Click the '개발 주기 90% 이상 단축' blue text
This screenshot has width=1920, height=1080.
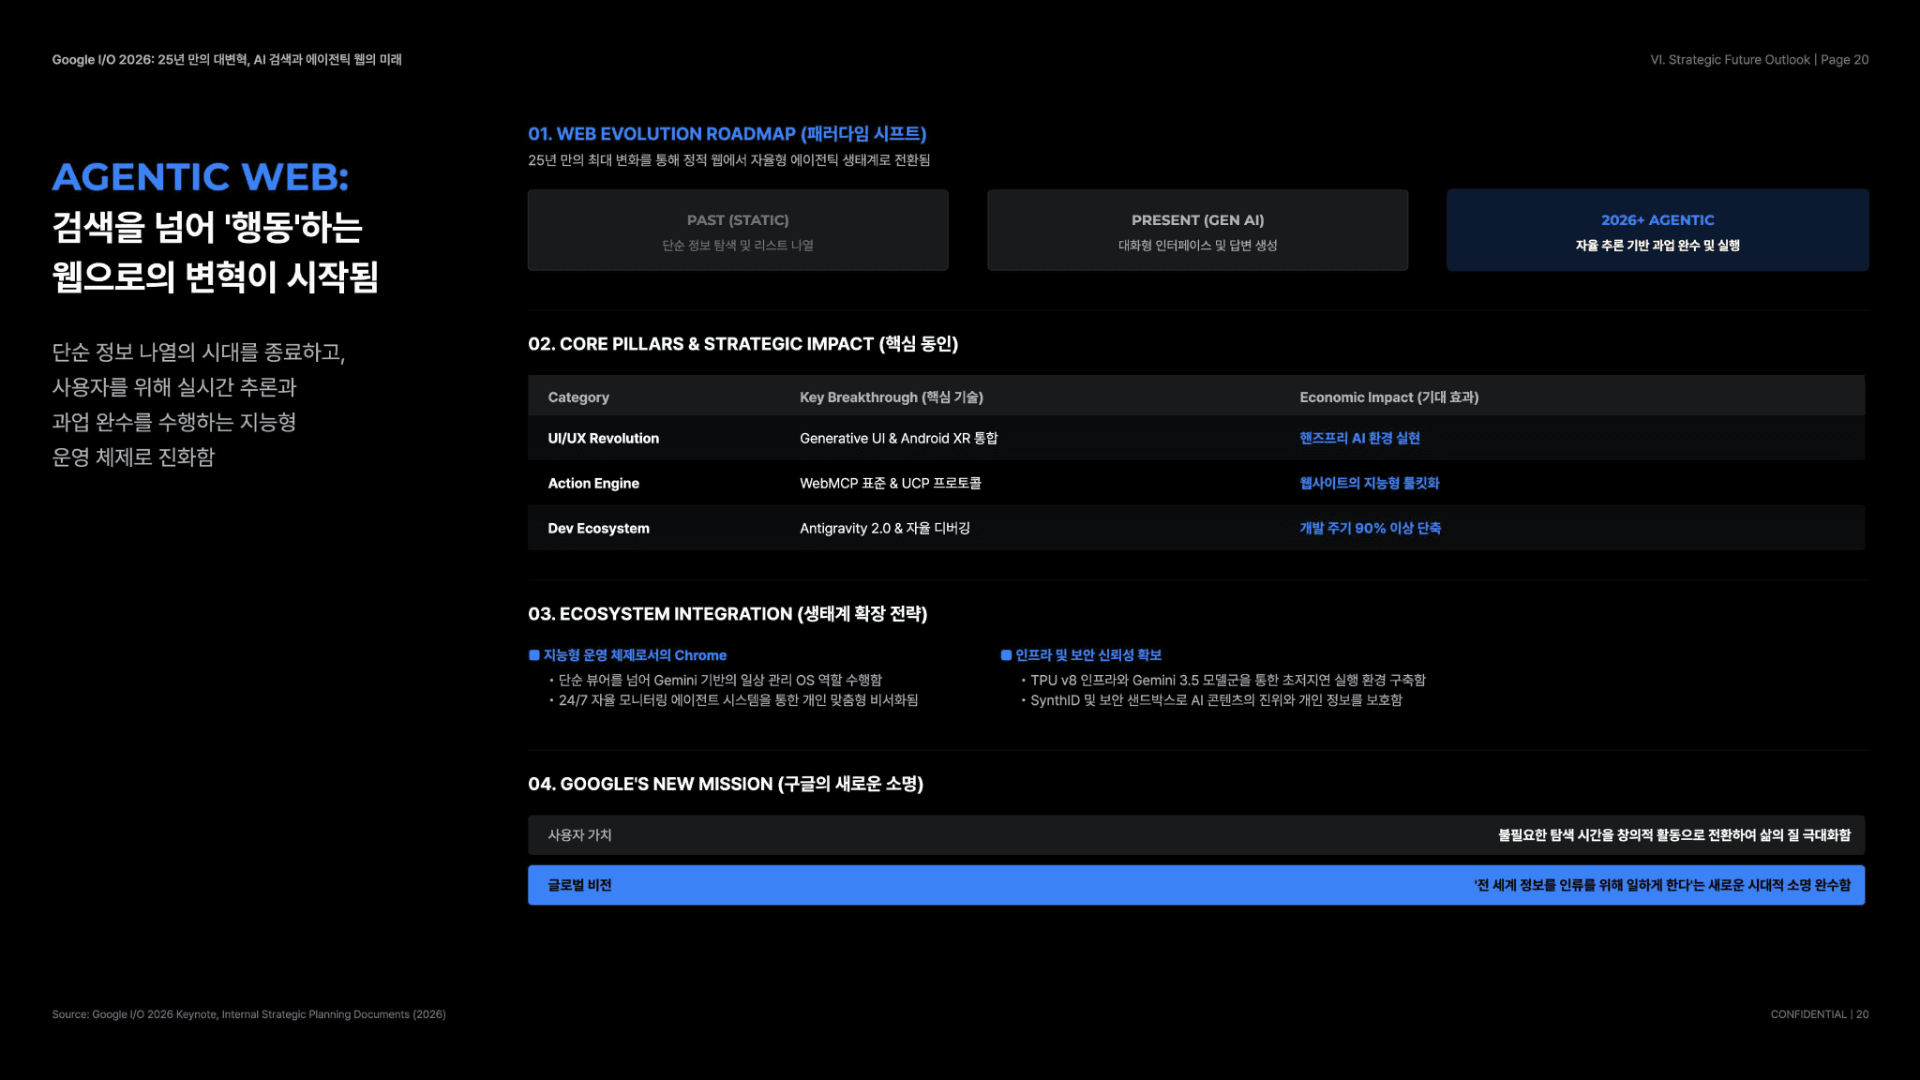[1370, 528]
